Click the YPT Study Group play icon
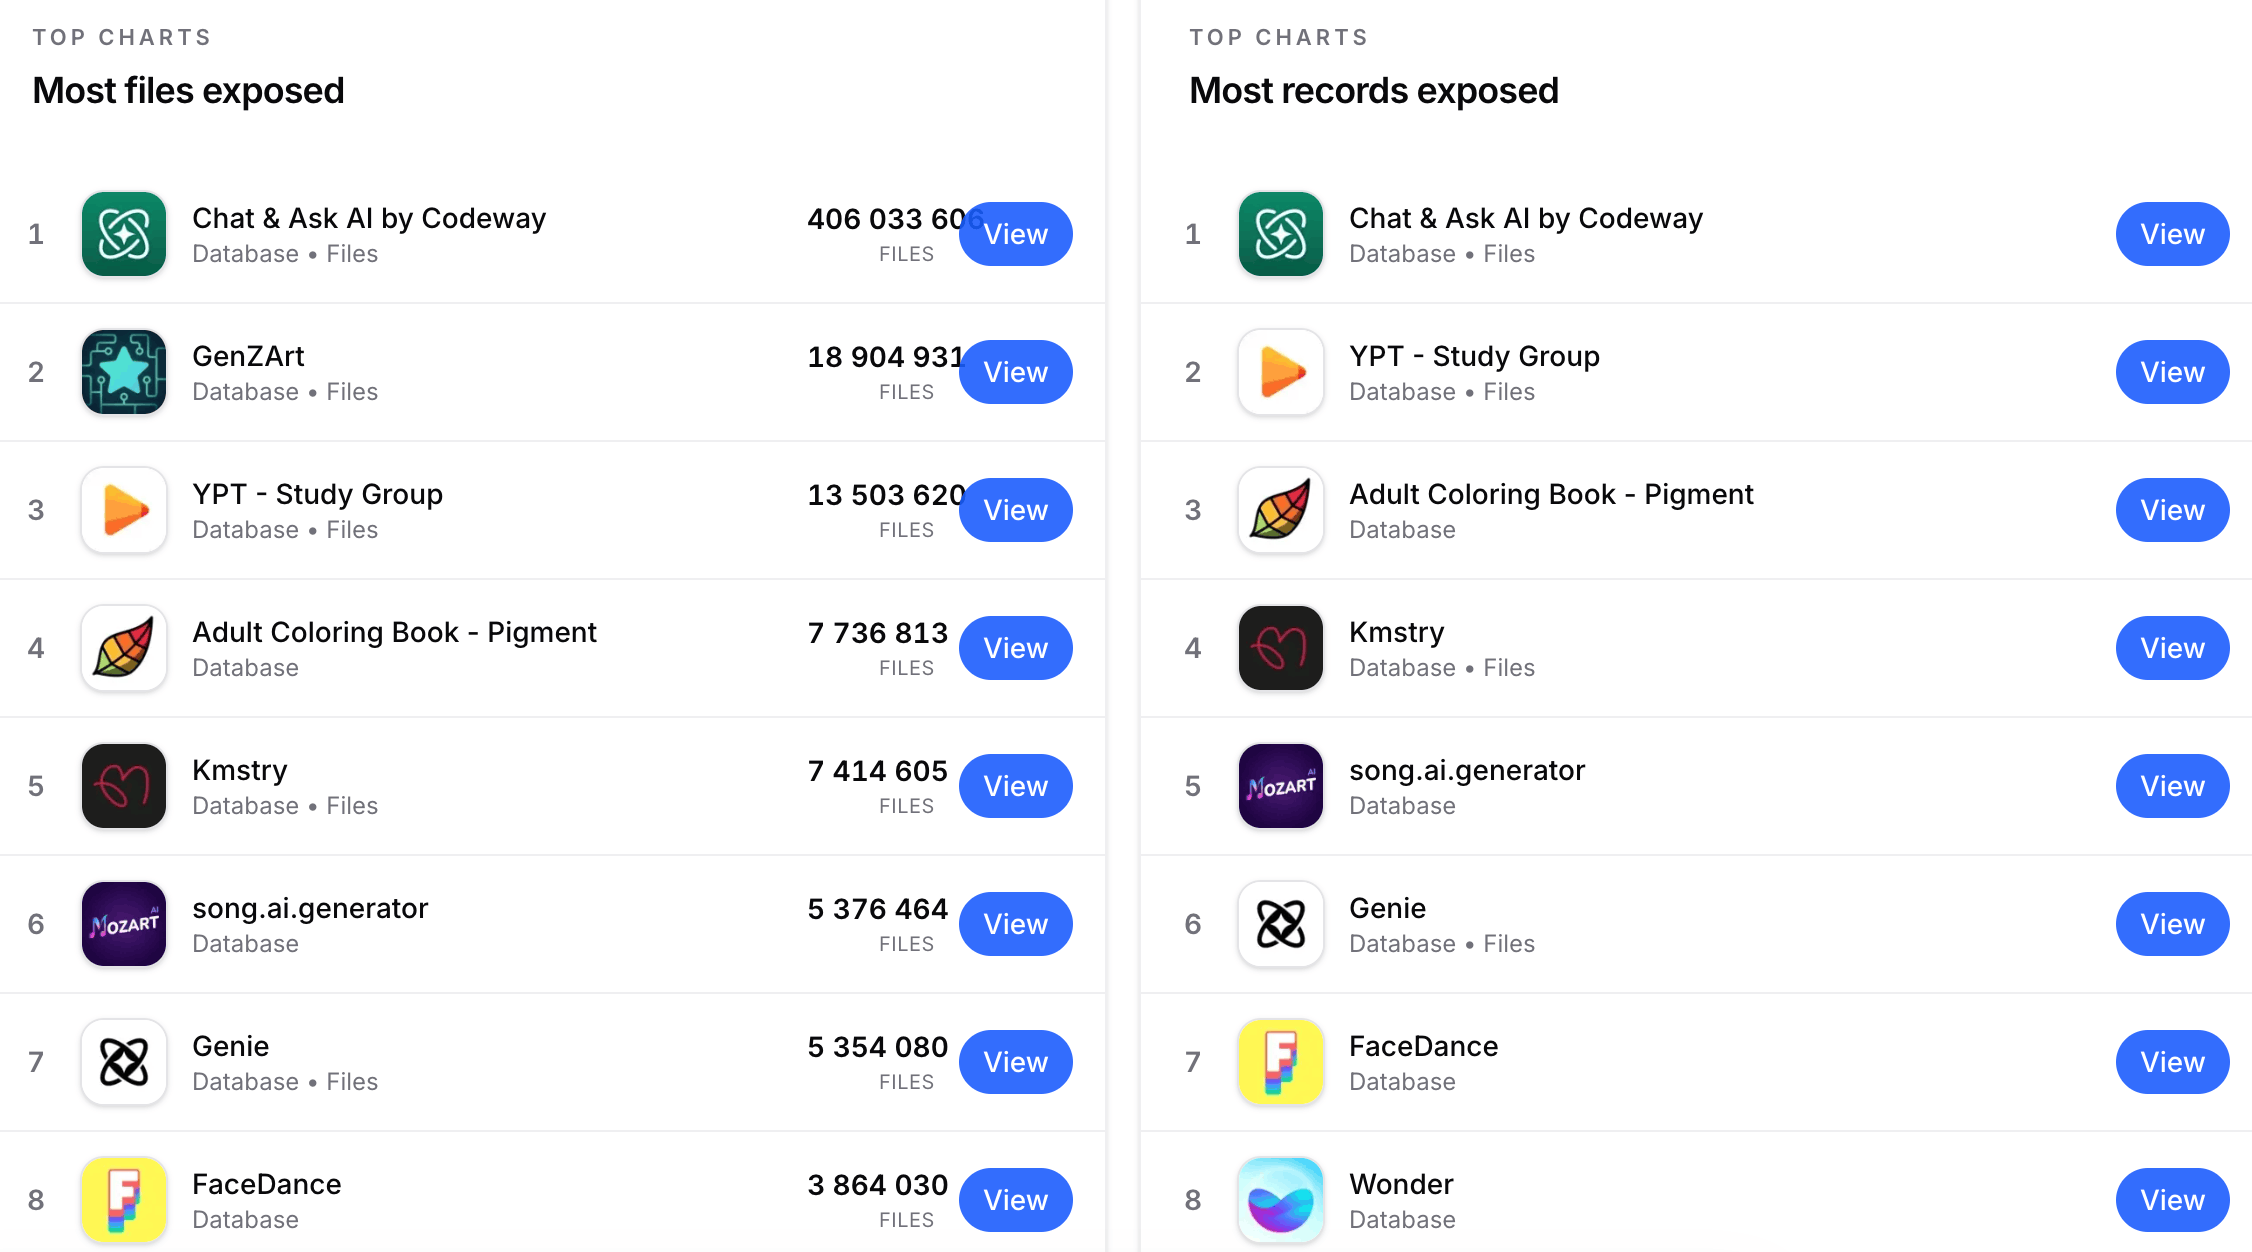Image resolution: width=2252 pixels, height=1252 pixels. click(x=123, y=510)
